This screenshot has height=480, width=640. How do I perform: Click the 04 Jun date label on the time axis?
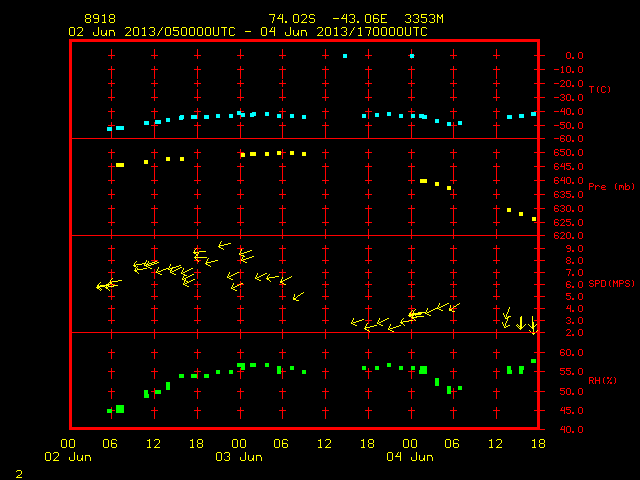[410, 456]
